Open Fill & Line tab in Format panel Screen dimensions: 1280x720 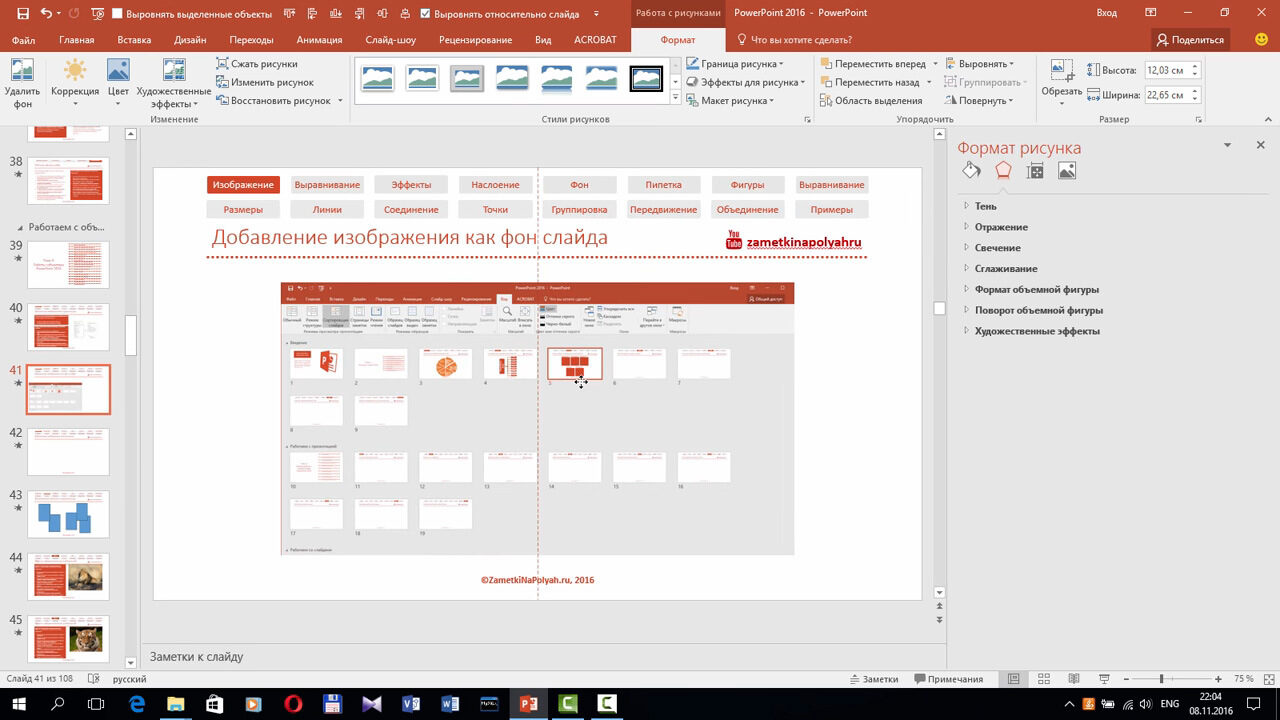pyautogui.click(x=971, y=171)
